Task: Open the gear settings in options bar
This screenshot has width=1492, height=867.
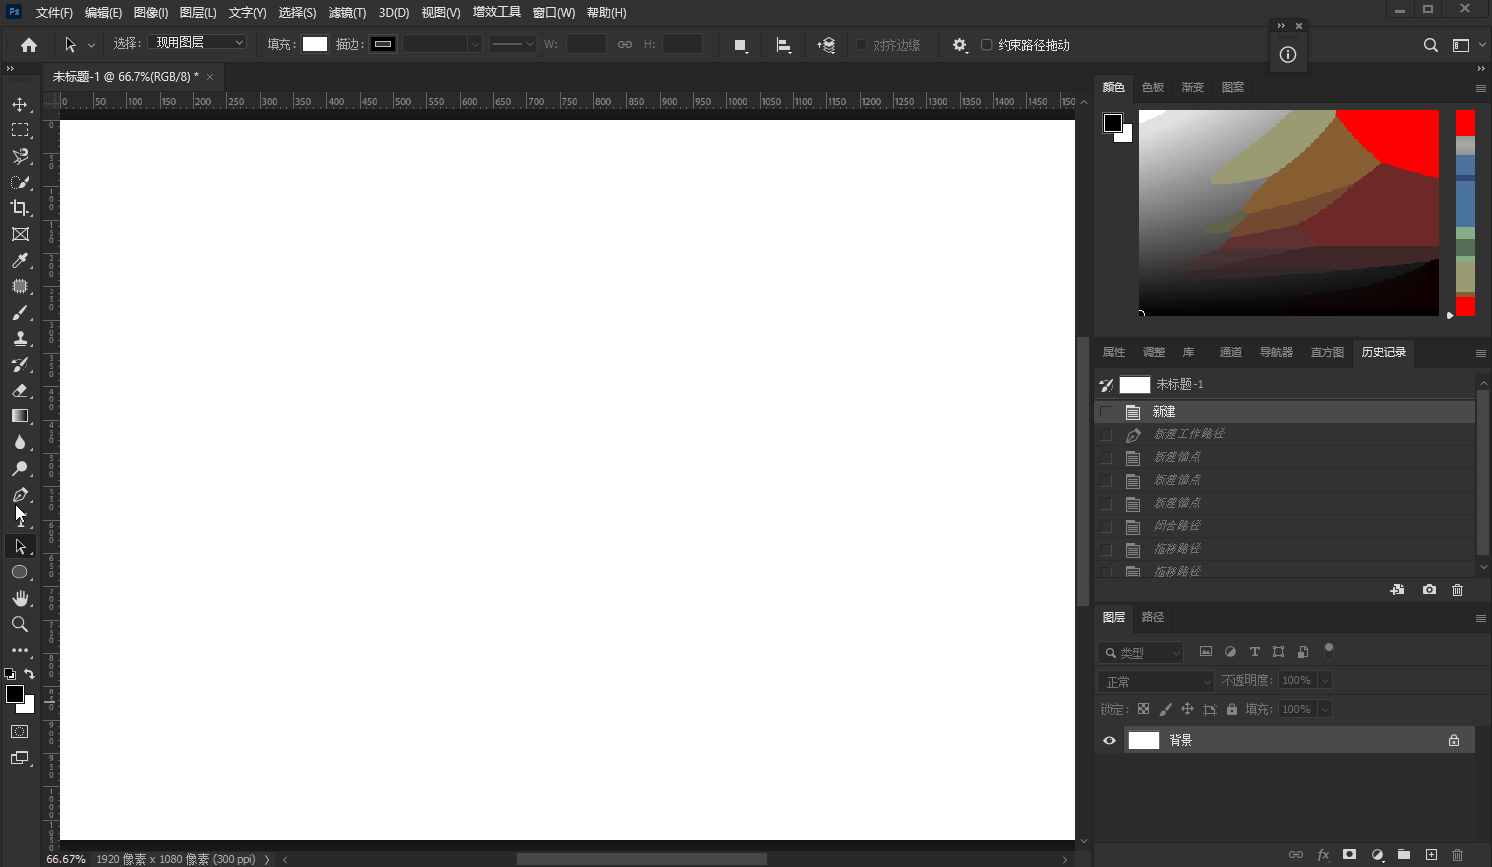Action: click(x=960, y=45)
